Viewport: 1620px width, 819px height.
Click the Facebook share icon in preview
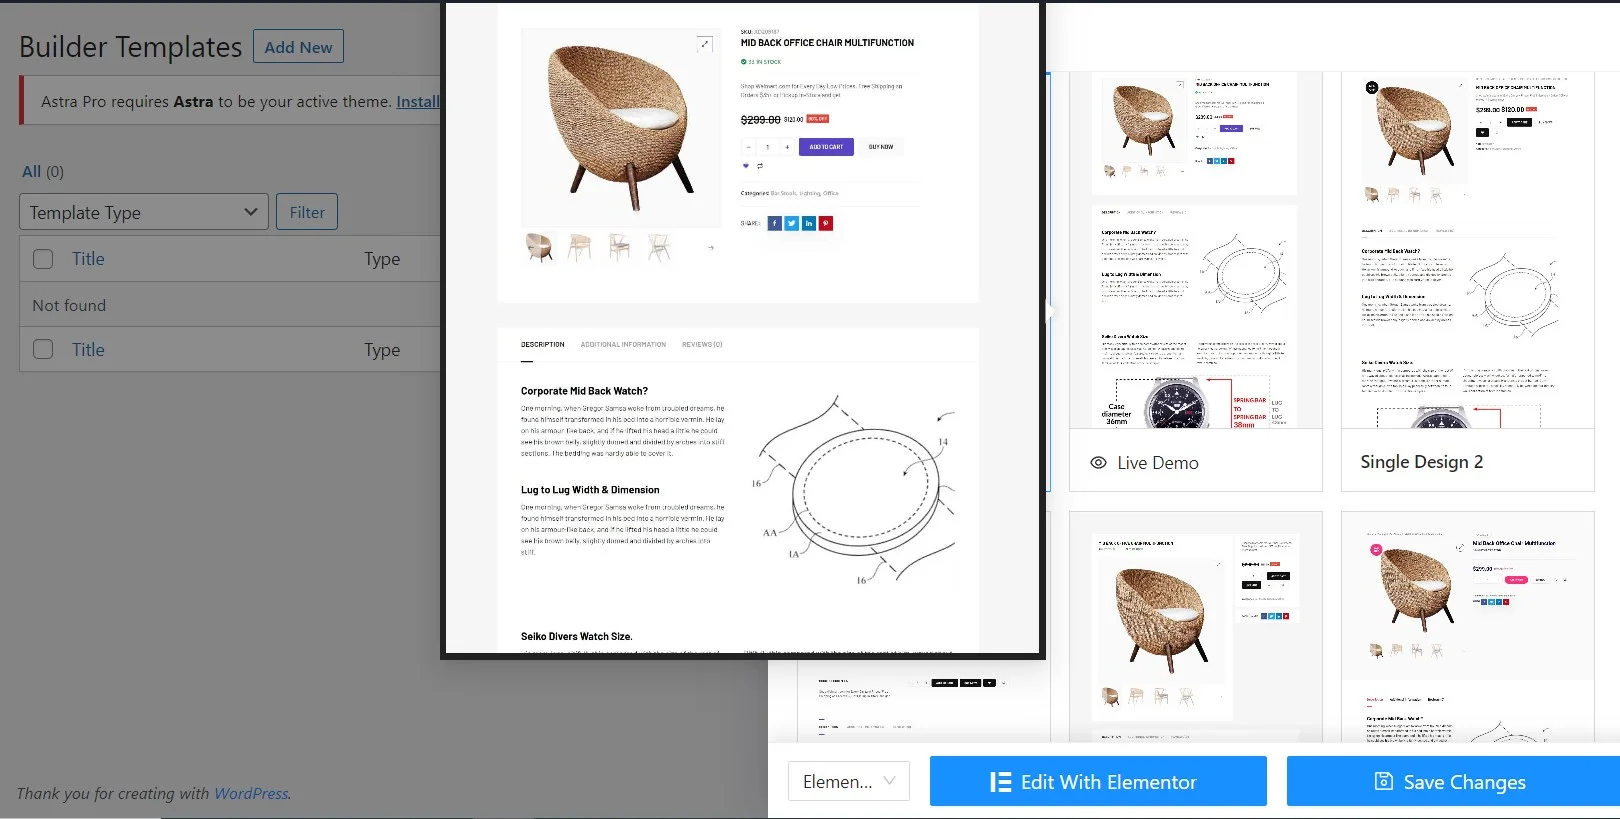[774, 223]
